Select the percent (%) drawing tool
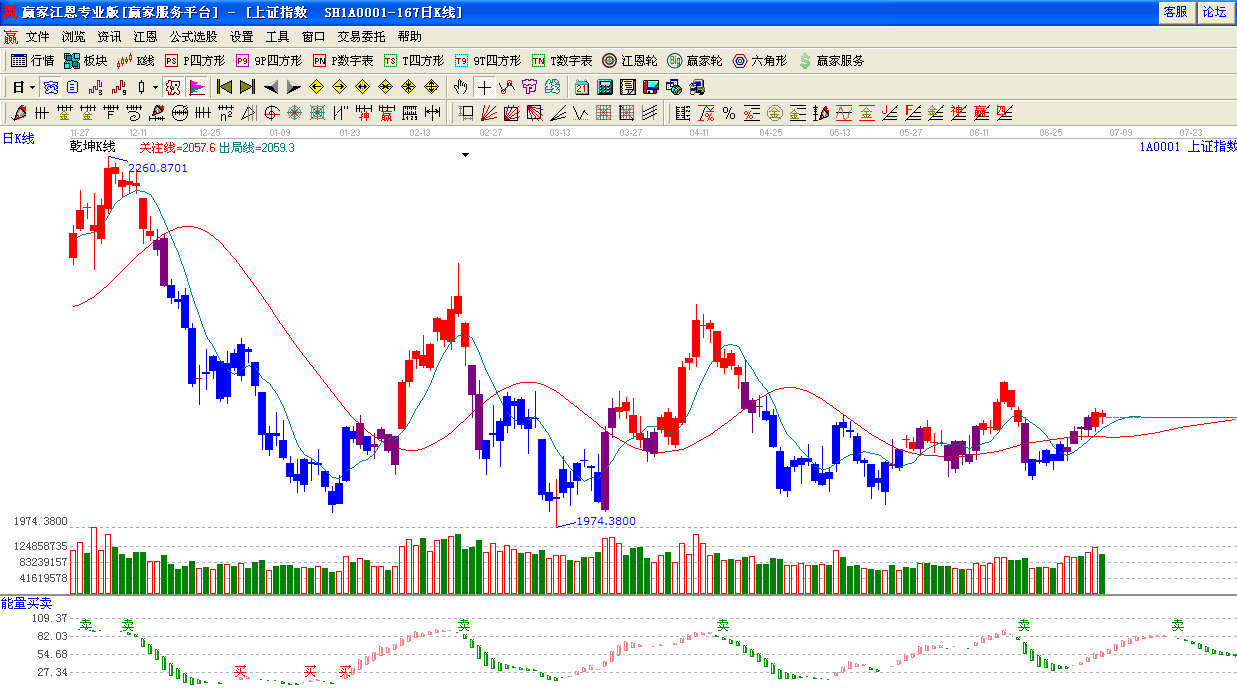This screenshot has height=689, width=1237. point(729,113)
